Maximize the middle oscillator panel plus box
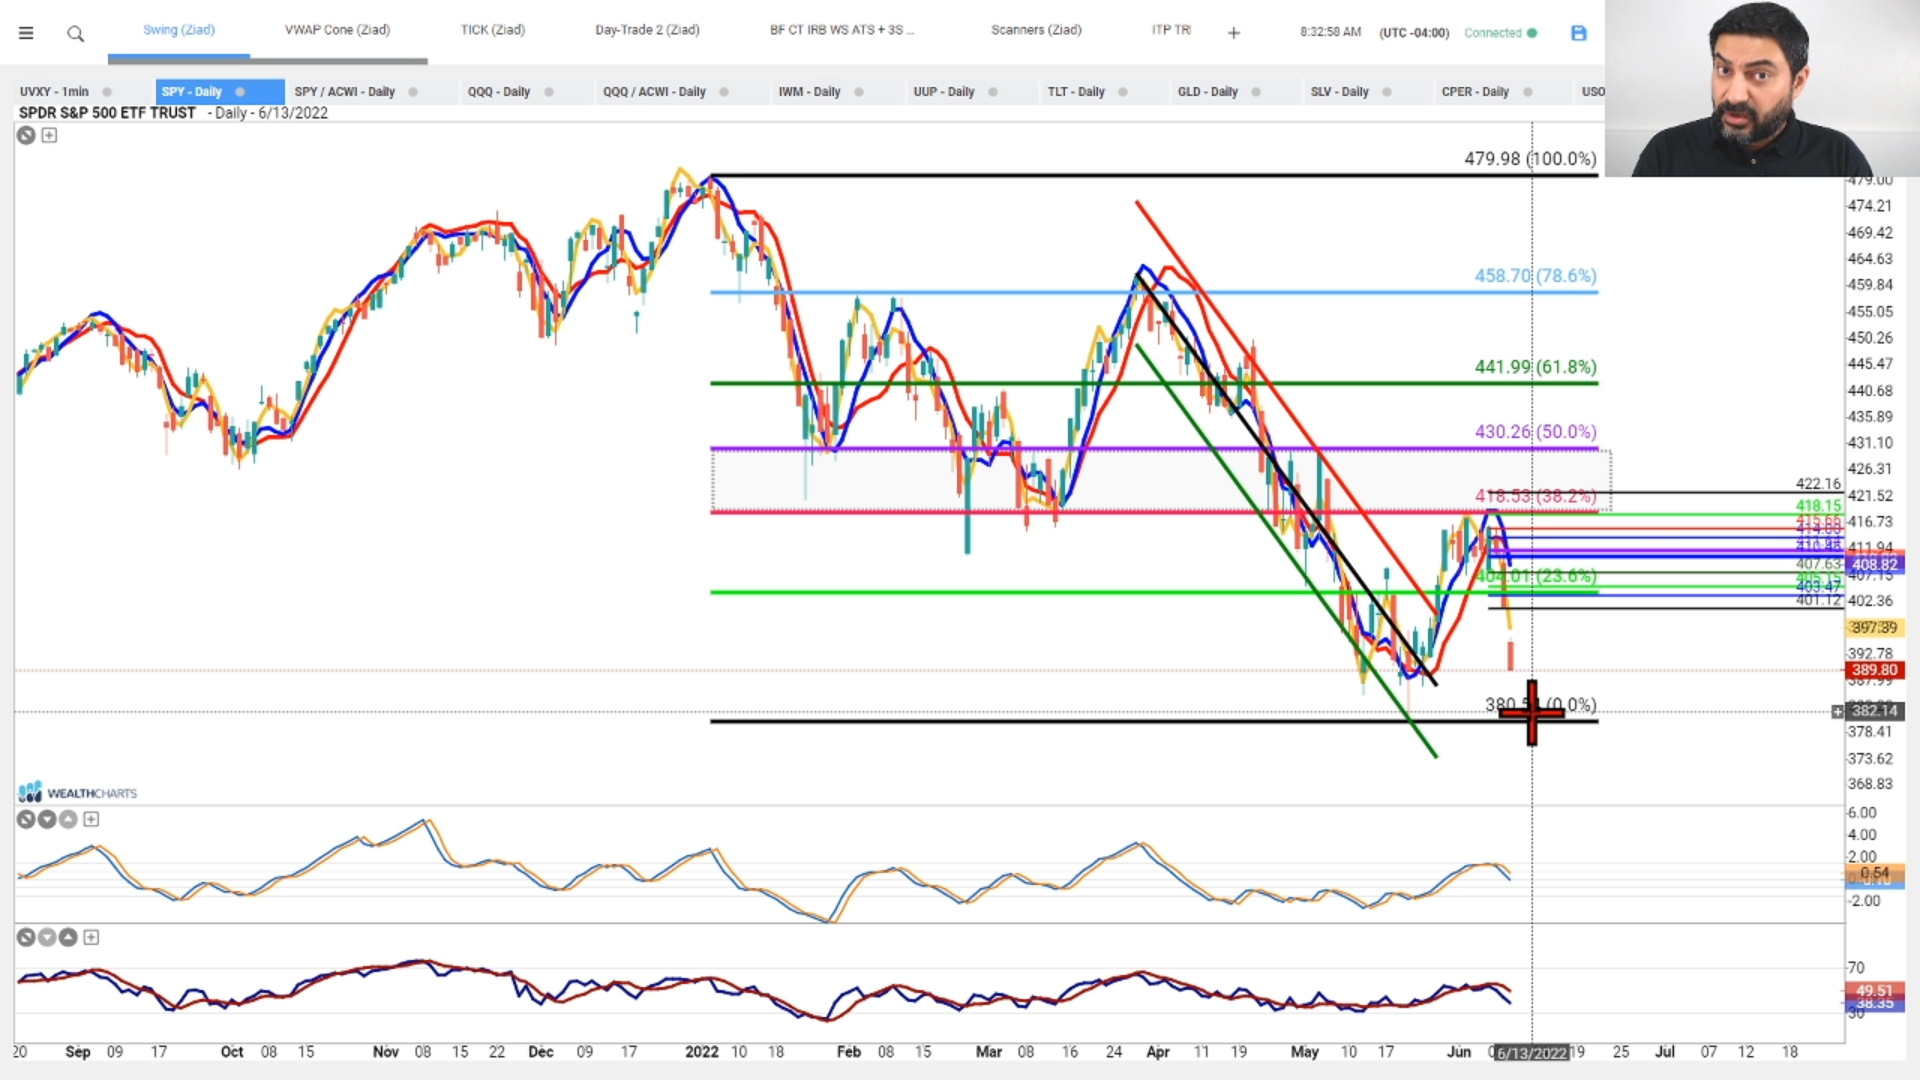Viewport: 1920px width, 1080px height. [91, 819]
